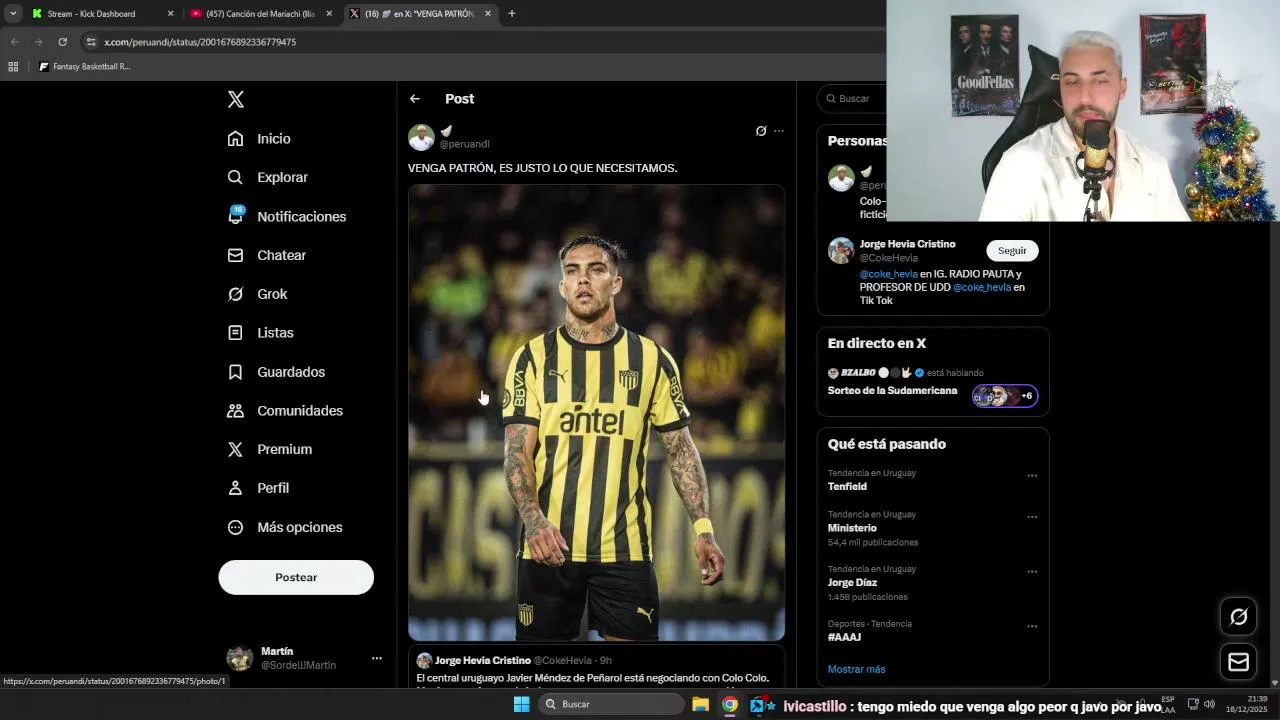Close the Kick Dashboard tab
Screen dimensions: 1280x720
170,14
